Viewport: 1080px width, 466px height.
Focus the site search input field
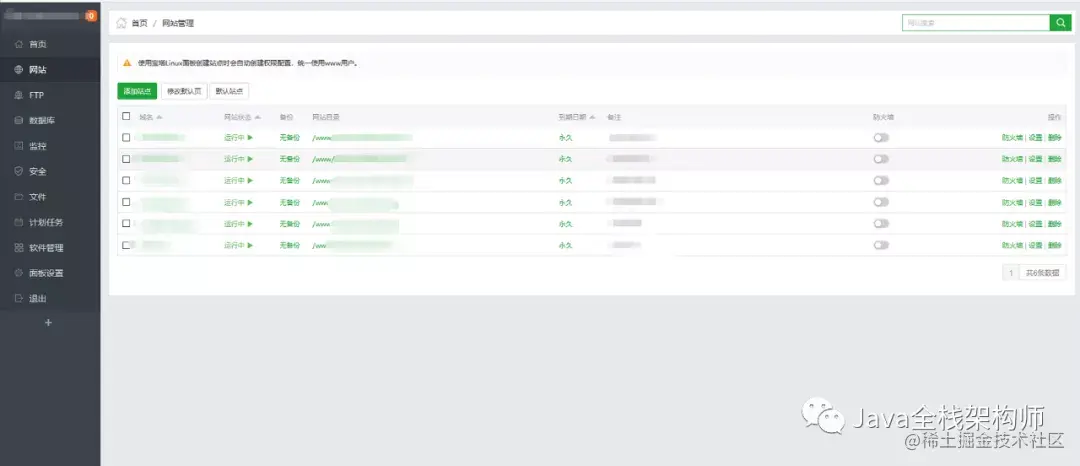(976, 23)
